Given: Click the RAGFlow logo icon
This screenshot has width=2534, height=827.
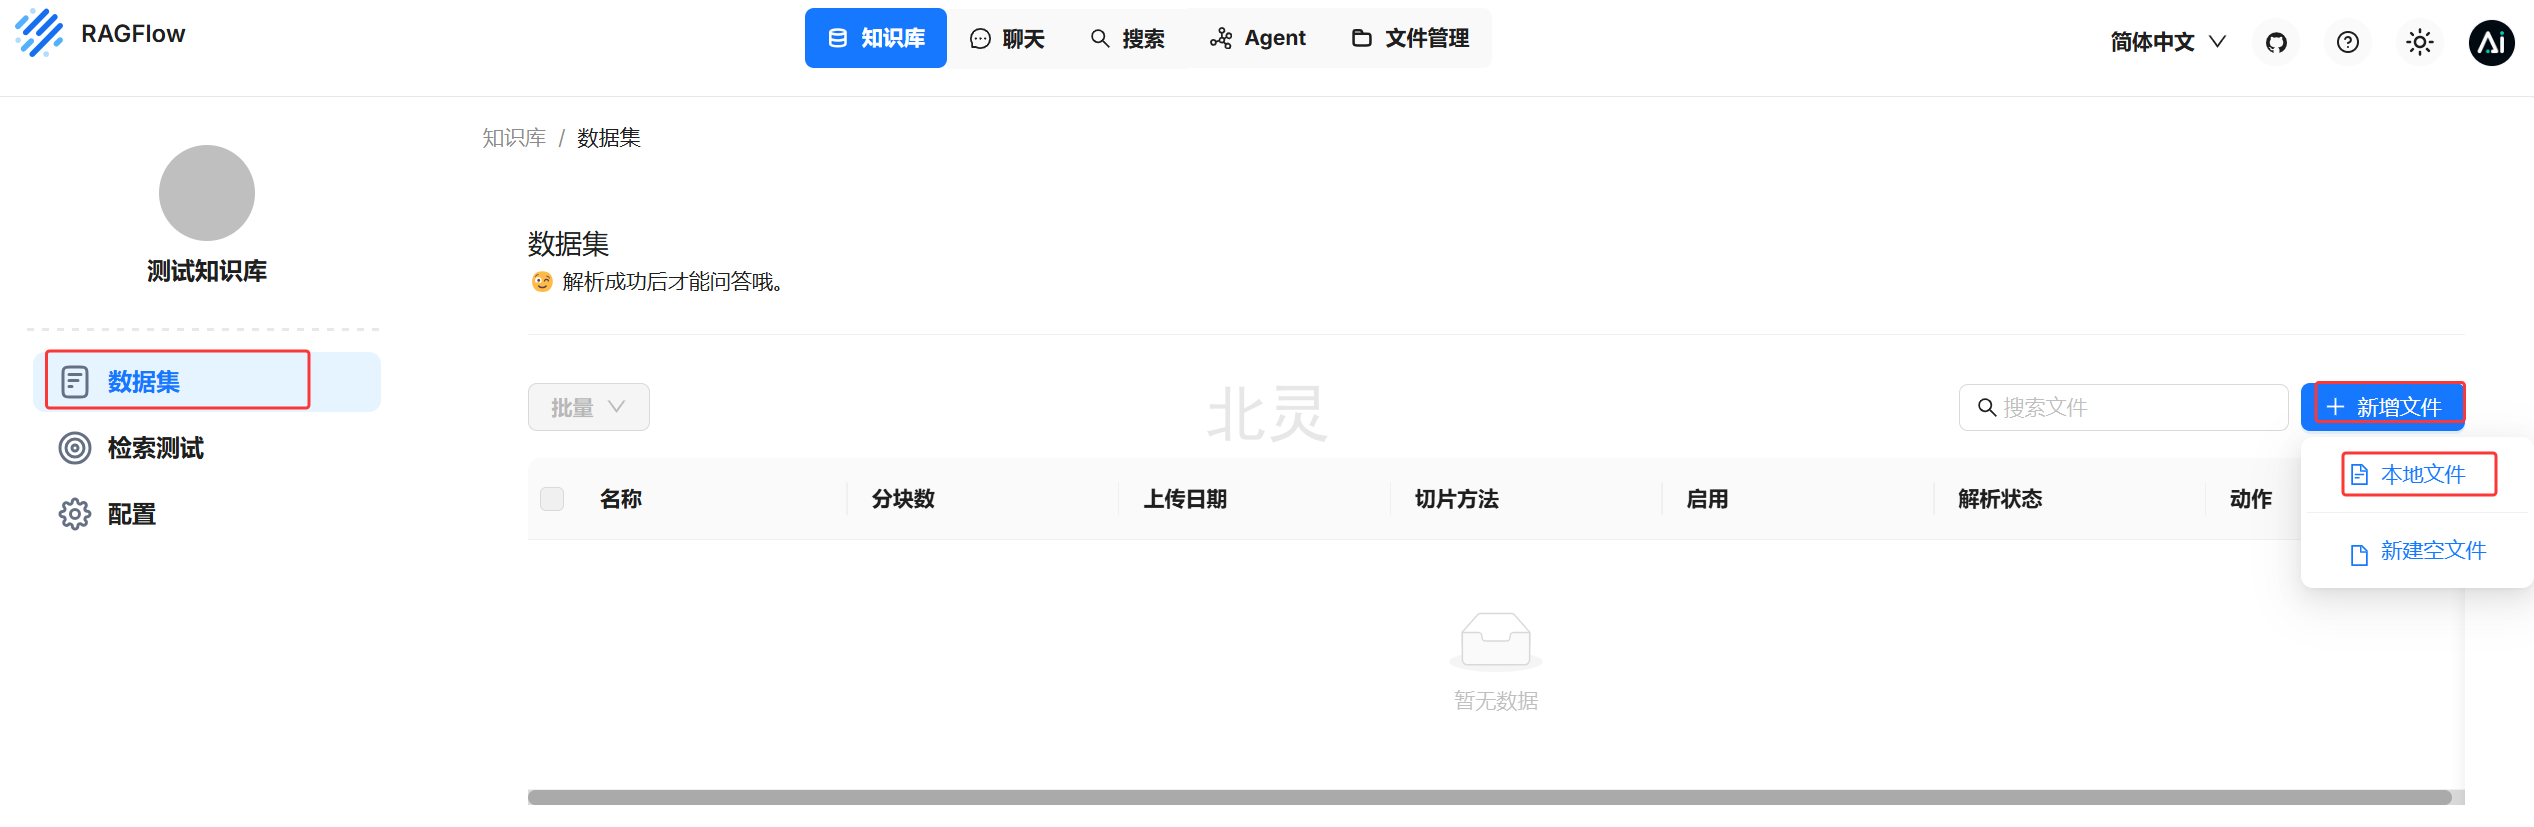Looking at the screenshot, I should pos(39,33).
